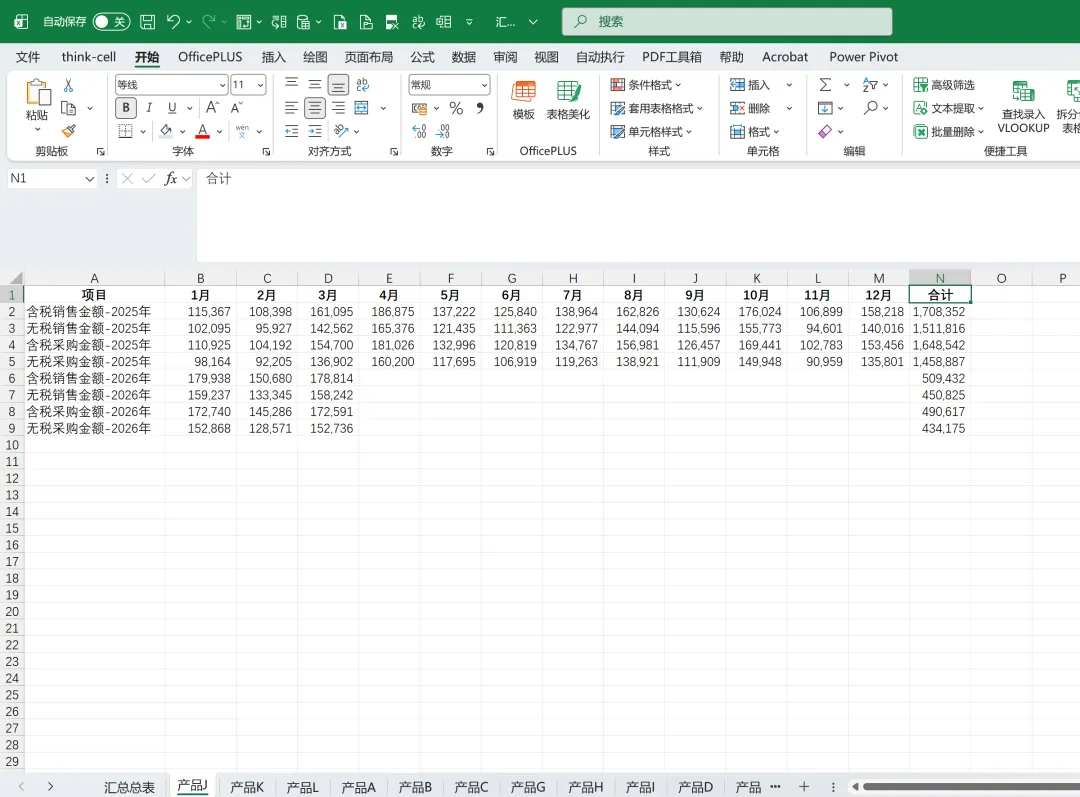Click the percent style icon

456,108
